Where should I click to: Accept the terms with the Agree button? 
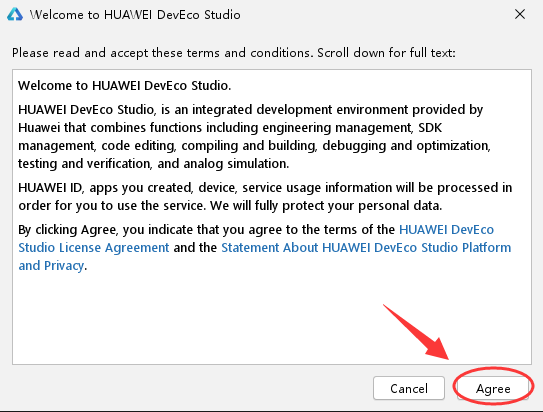493,388
